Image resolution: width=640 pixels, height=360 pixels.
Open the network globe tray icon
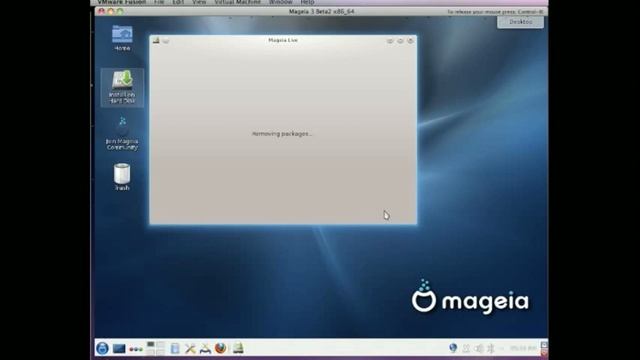click(453, 348)
